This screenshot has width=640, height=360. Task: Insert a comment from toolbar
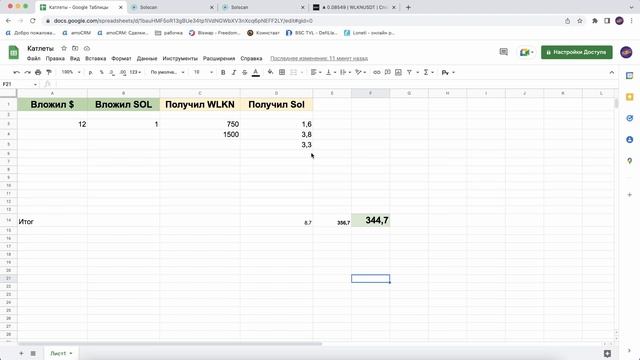pyautogui.click(x=387, y=72)
